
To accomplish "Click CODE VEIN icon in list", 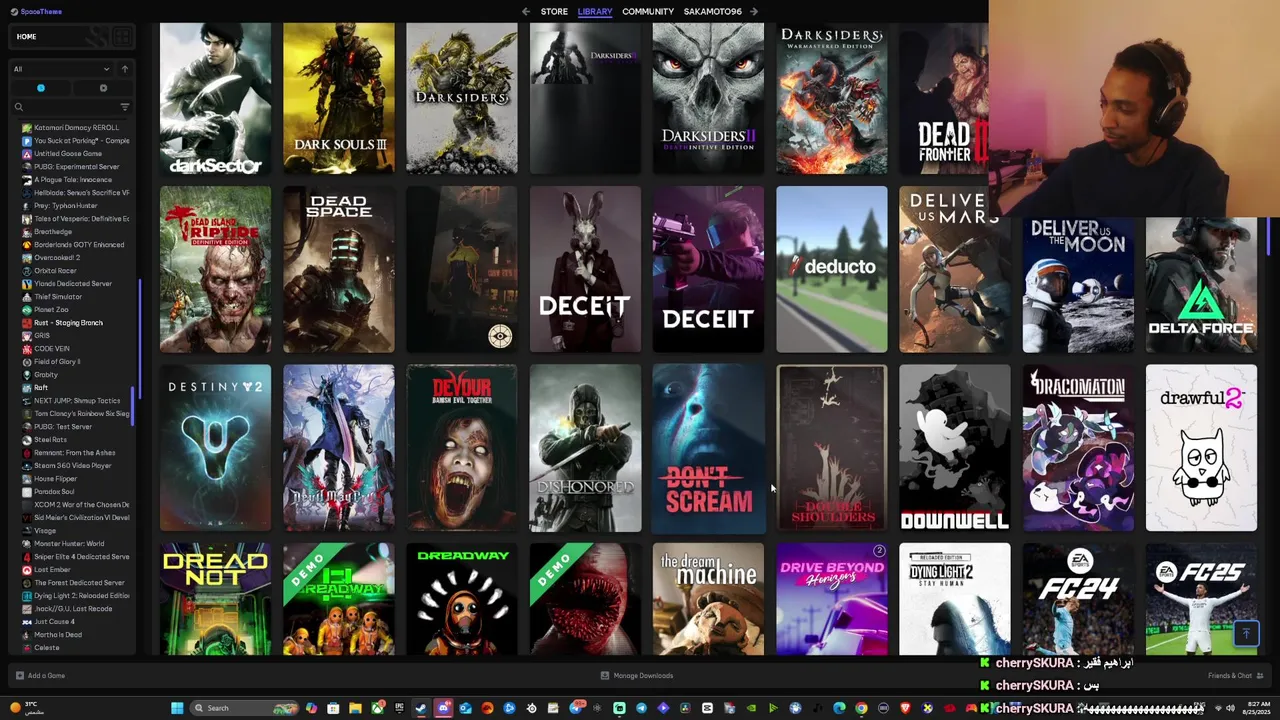I will 27,349.
